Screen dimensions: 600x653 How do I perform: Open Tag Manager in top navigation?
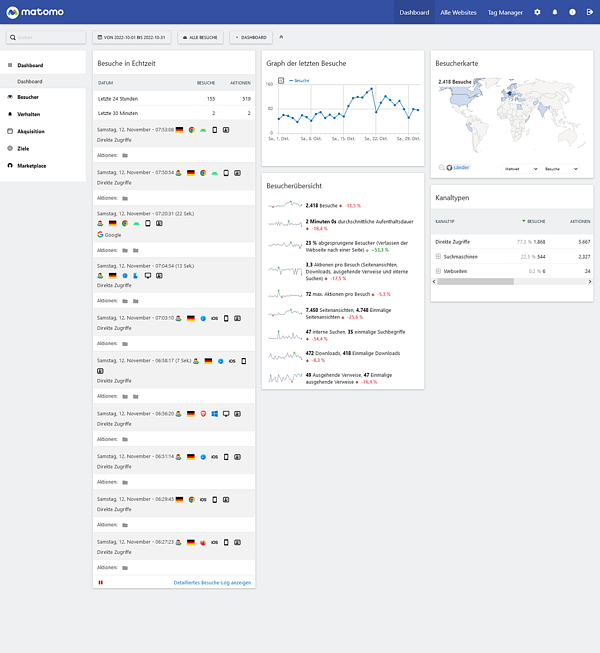504,12
